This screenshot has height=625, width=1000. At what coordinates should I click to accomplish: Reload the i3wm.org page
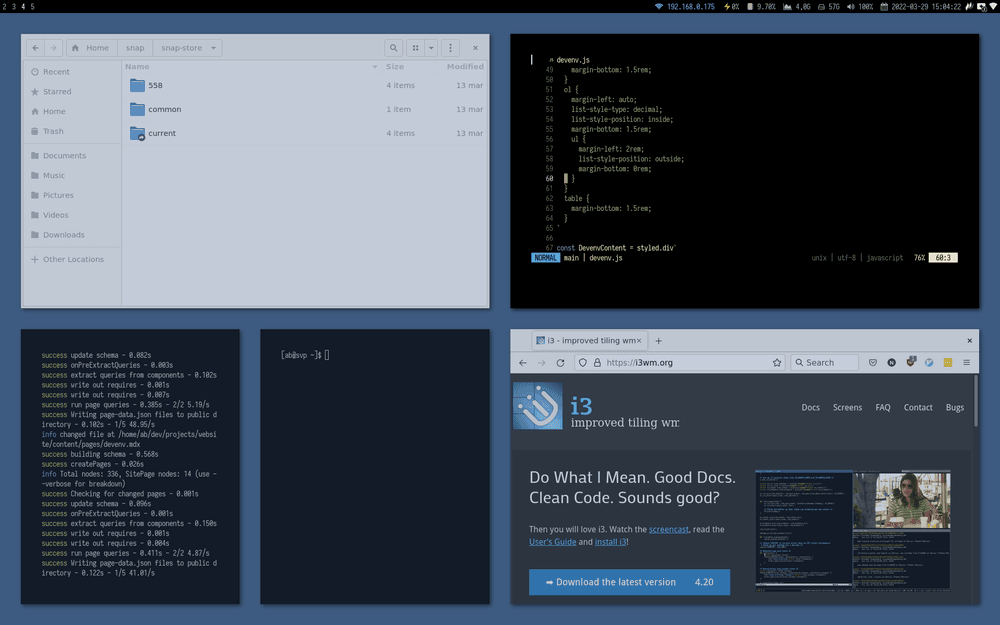[x=560, y=363]
